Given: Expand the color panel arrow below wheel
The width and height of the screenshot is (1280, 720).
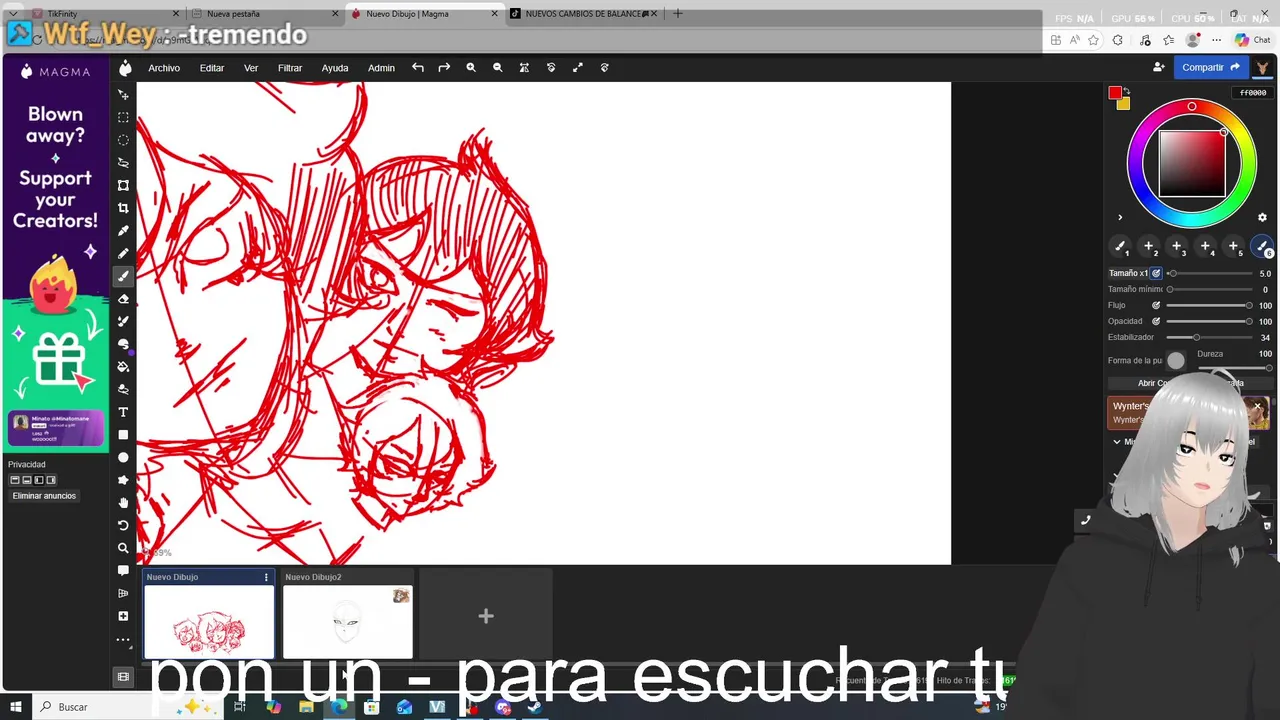Looking at the screenshot, I should 1120,217.
